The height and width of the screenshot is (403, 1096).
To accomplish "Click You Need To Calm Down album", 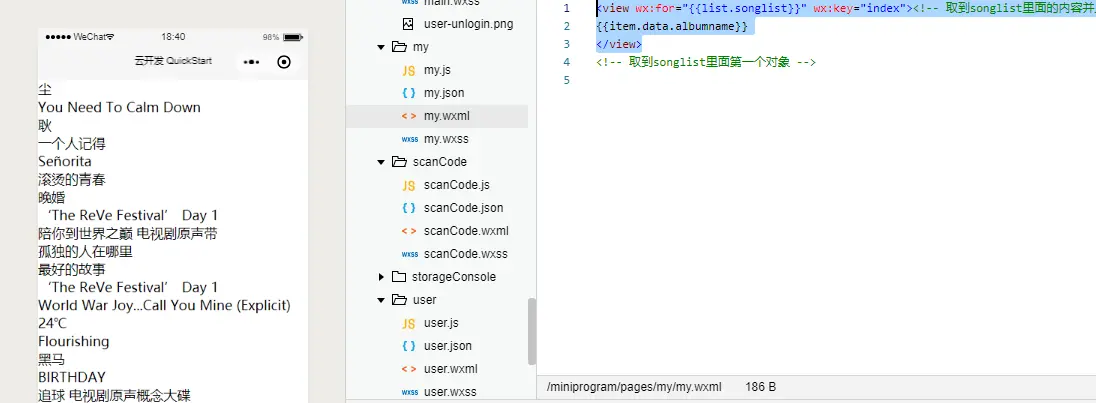I will 120,108.
